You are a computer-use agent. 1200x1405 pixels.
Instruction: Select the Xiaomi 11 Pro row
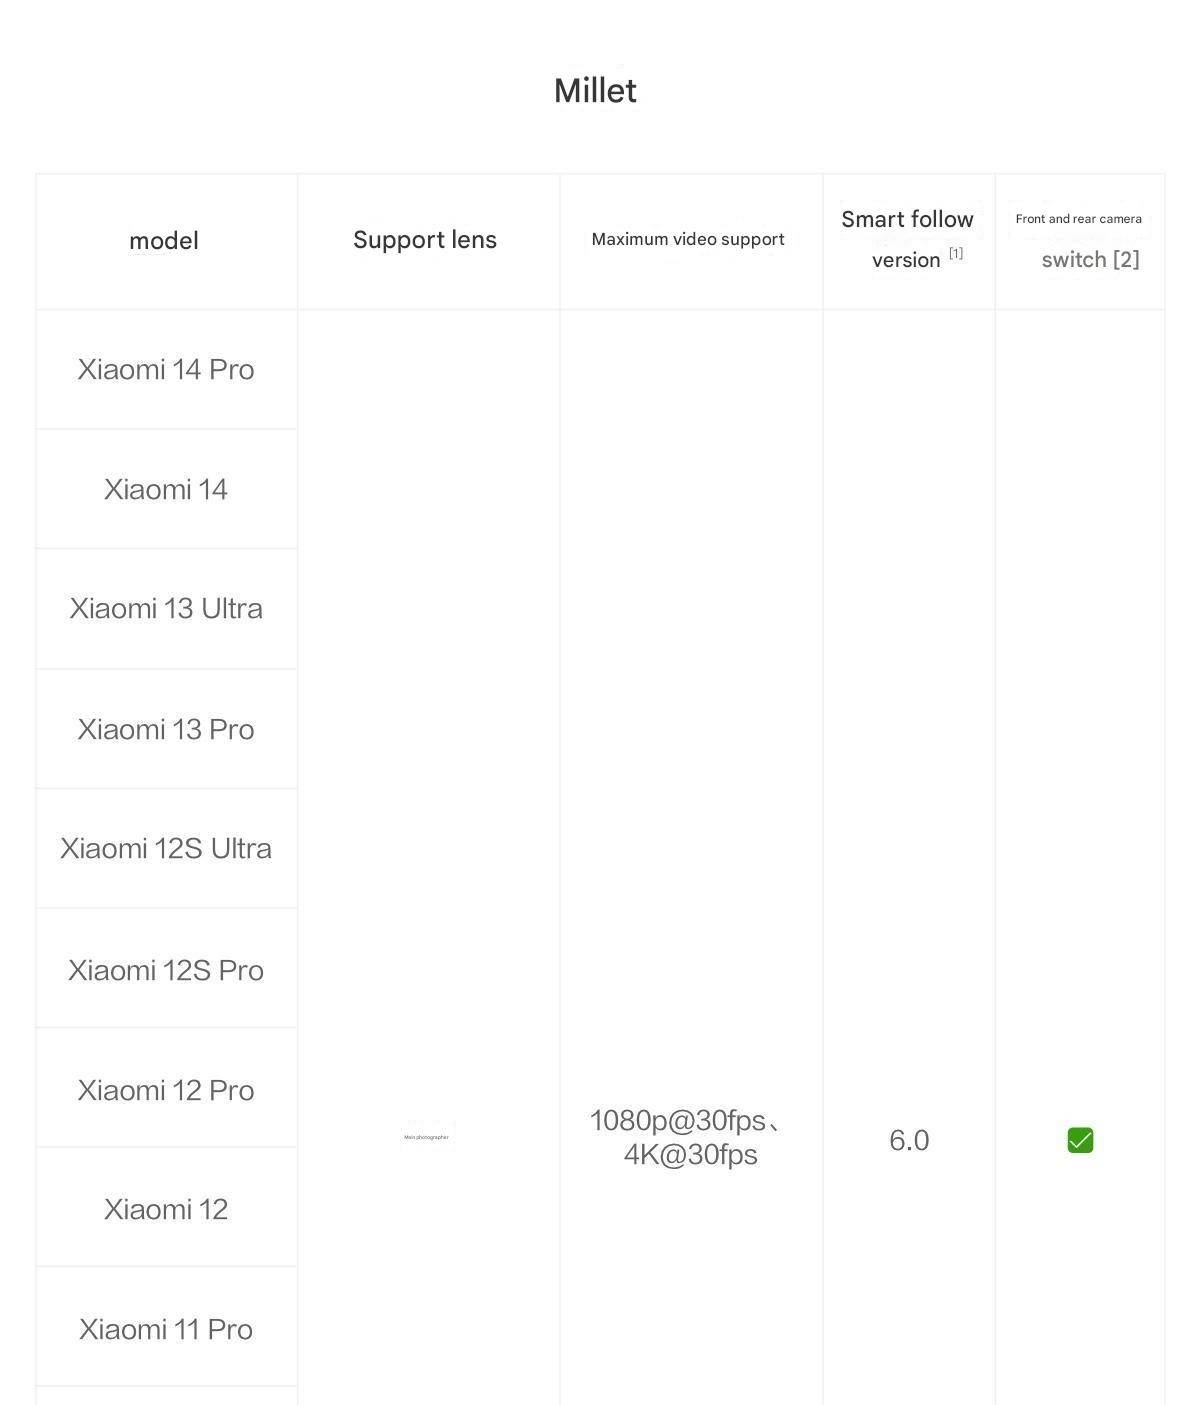[x=166, y=1329]
